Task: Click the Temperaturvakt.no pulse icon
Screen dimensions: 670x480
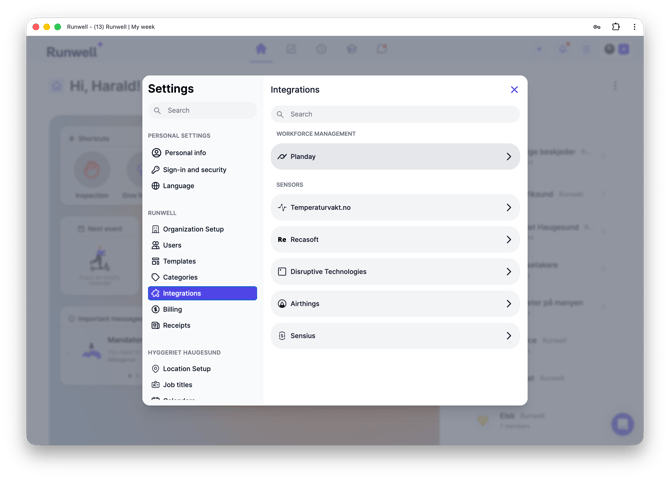Action: (282, 207)
